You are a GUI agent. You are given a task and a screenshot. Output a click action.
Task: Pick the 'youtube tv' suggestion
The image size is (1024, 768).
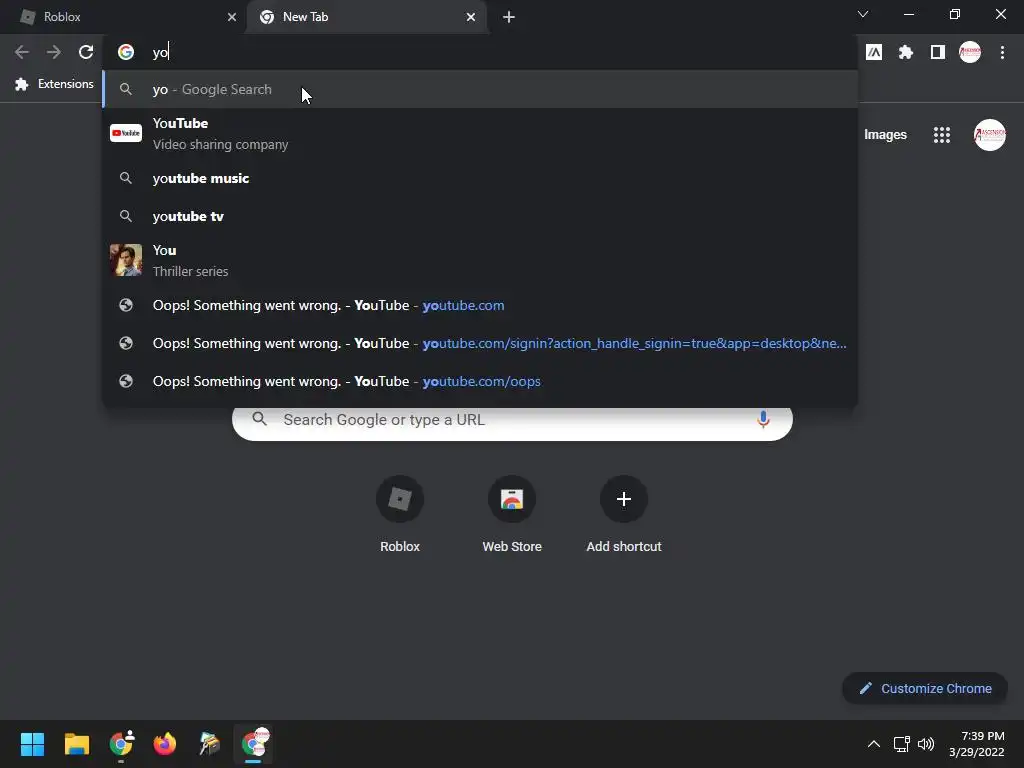pos(480,216)
